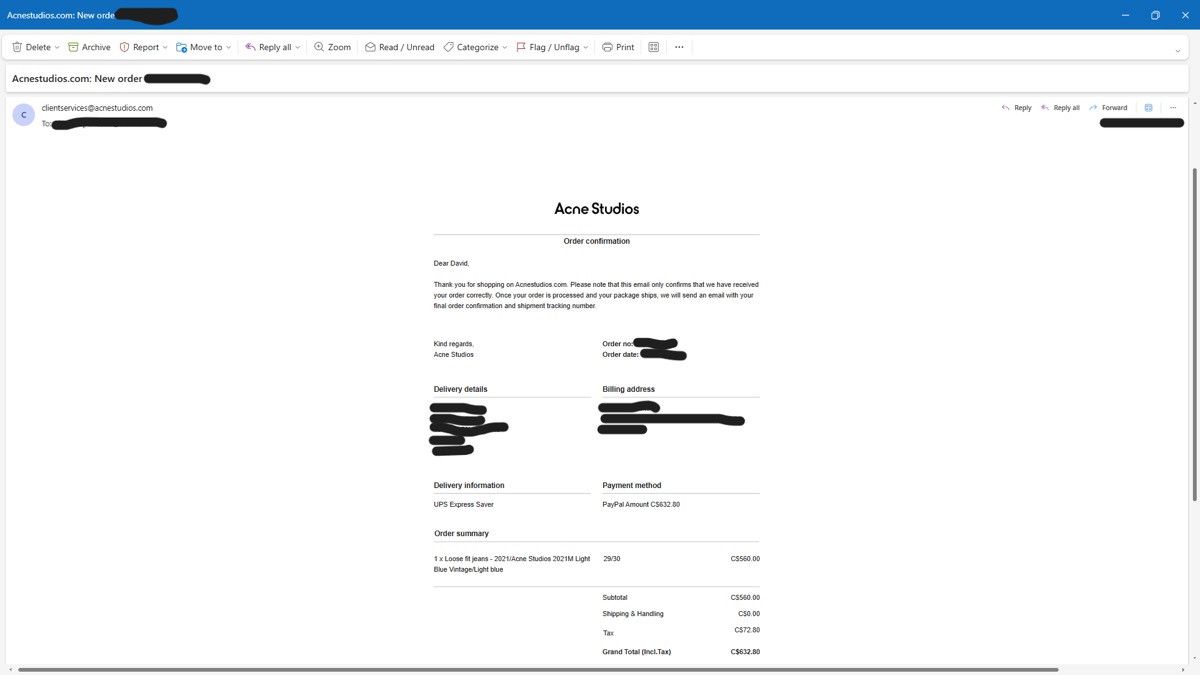The height and width of the screenshot is (675, 1200).
Task: Delete this email with the trash button
Action: [31, 47]
